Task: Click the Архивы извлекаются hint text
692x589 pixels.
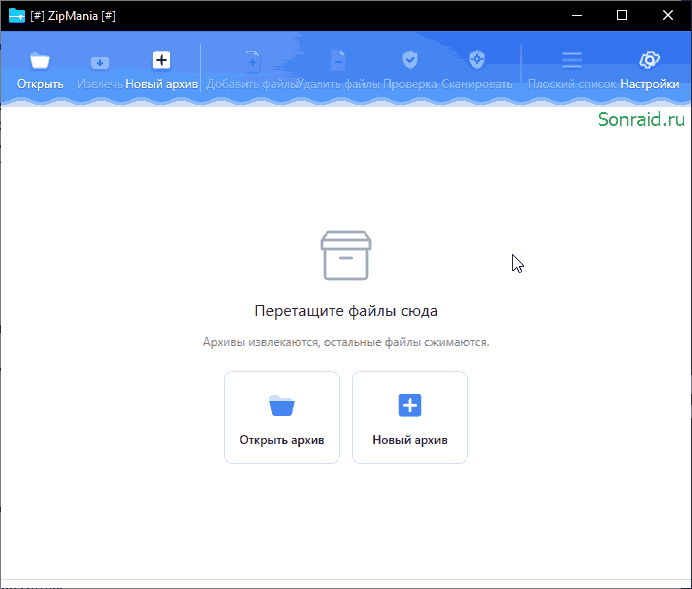Action: click(346, 342)
